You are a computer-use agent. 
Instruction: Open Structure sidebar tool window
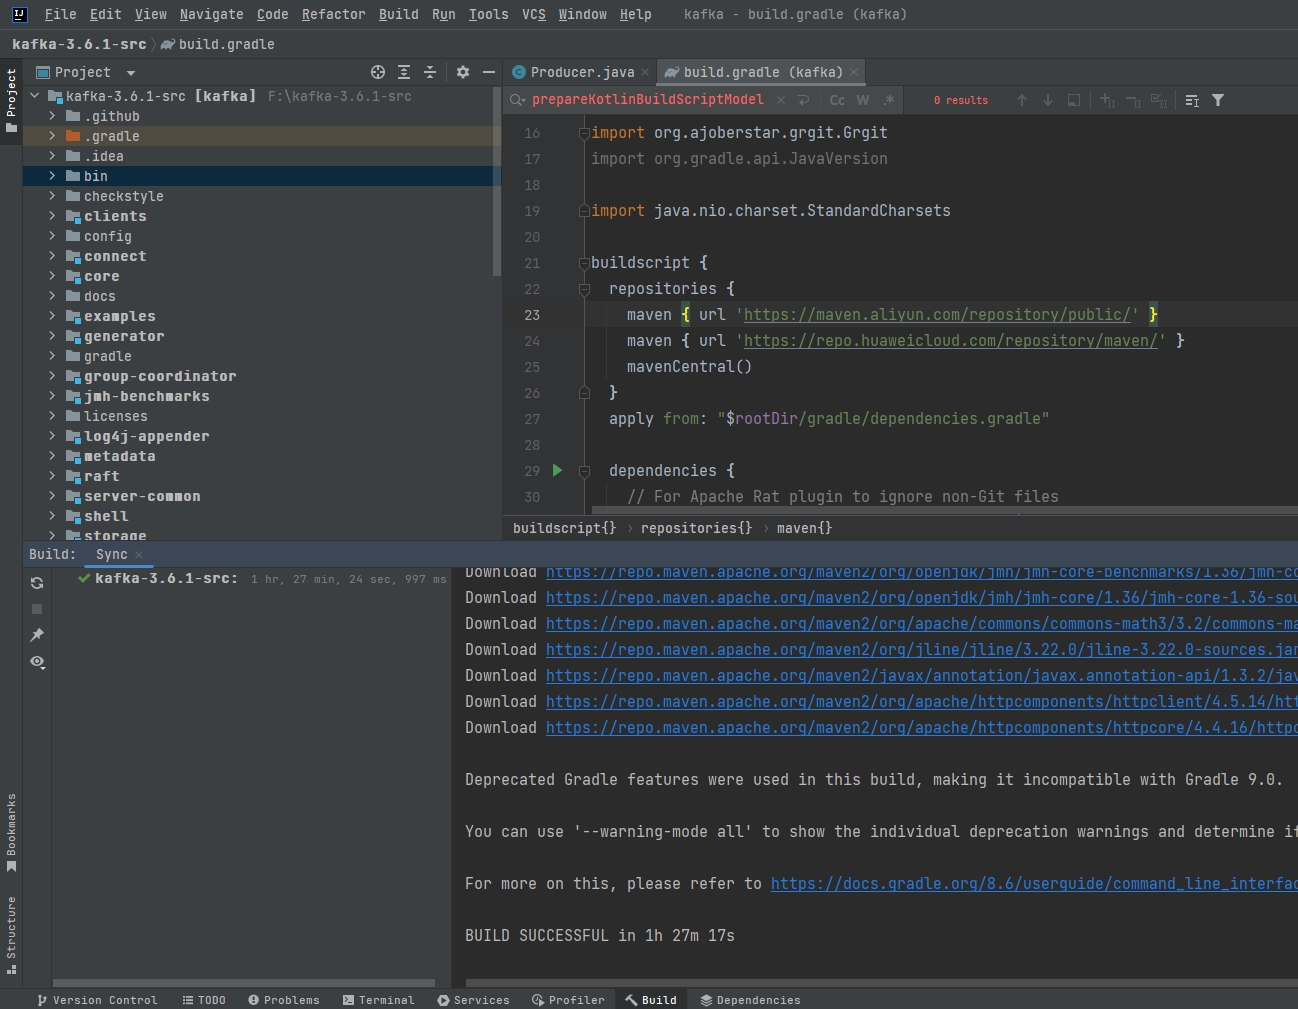[11, 935]
